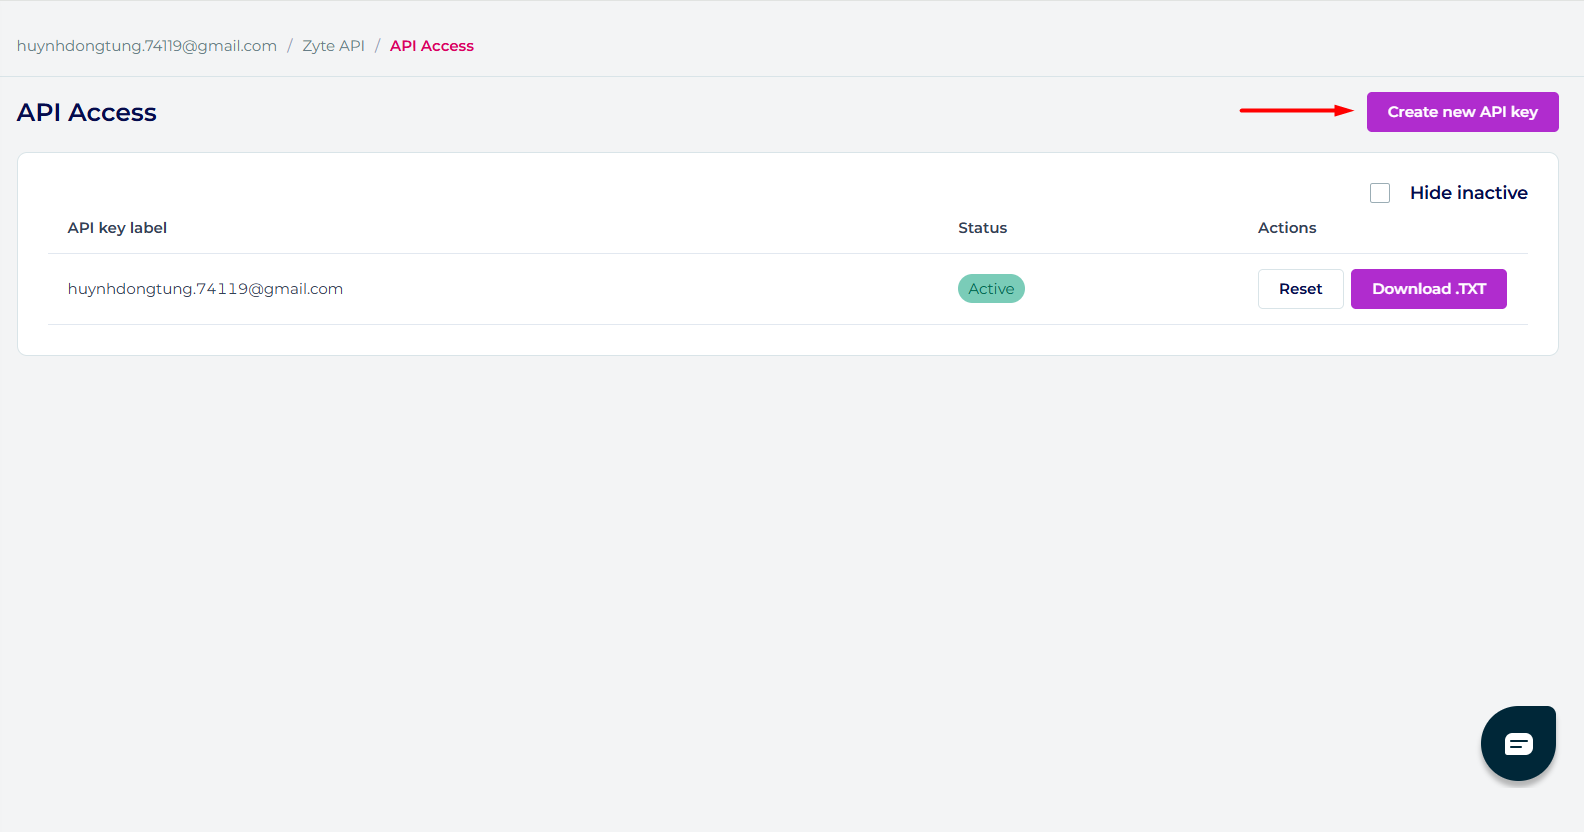Click the Hide inactive text label
The image size is (1584, 832).
pyautogui.click(x=1468, y=193)
